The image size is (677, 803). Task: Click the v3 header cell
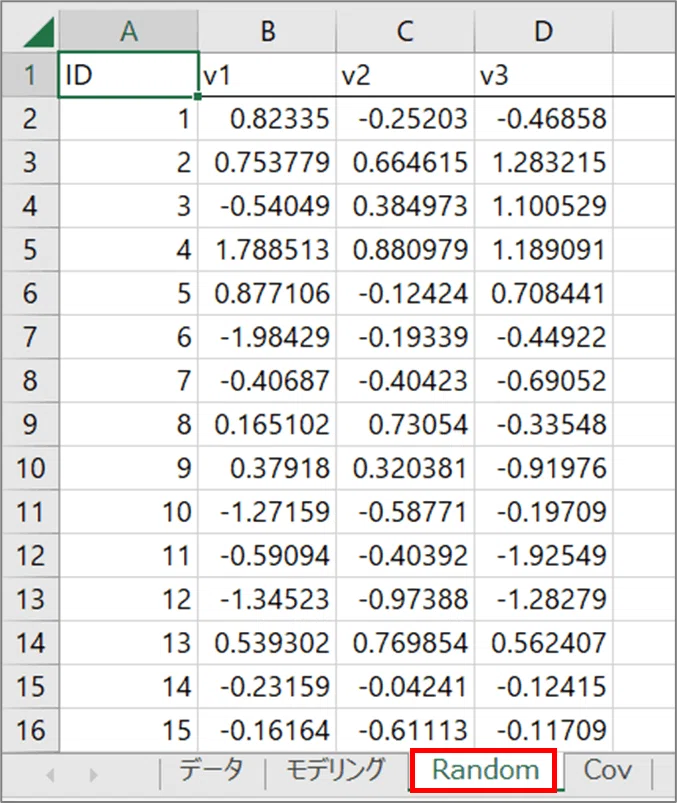tap(544, 75)
